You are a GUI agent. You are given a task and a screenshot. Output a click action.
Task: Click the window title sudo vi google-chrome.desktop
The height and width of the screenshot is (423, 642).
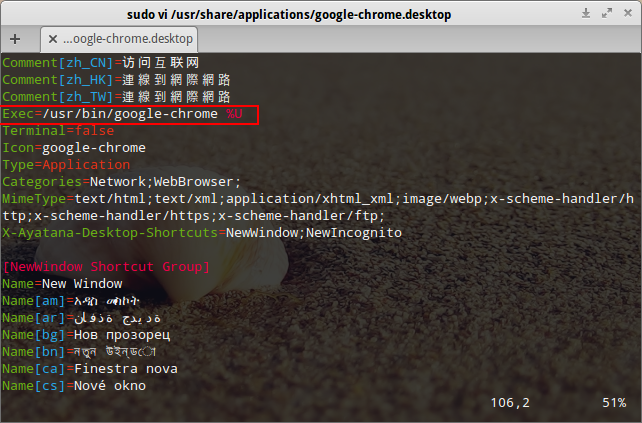[x=289, y=15]
